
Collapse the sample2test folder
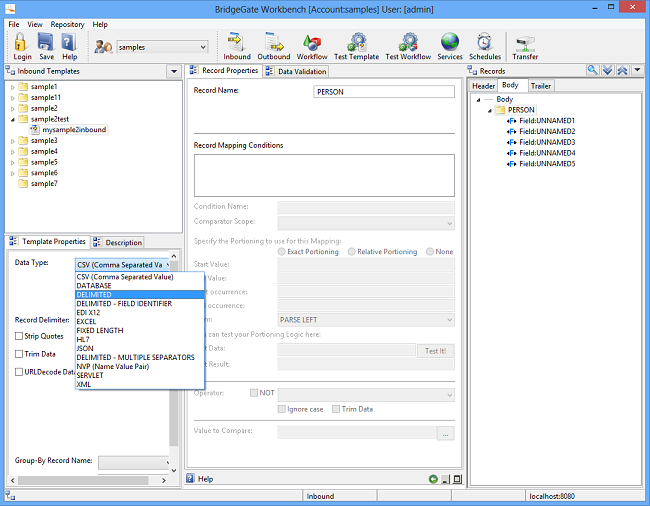[12, 119]
